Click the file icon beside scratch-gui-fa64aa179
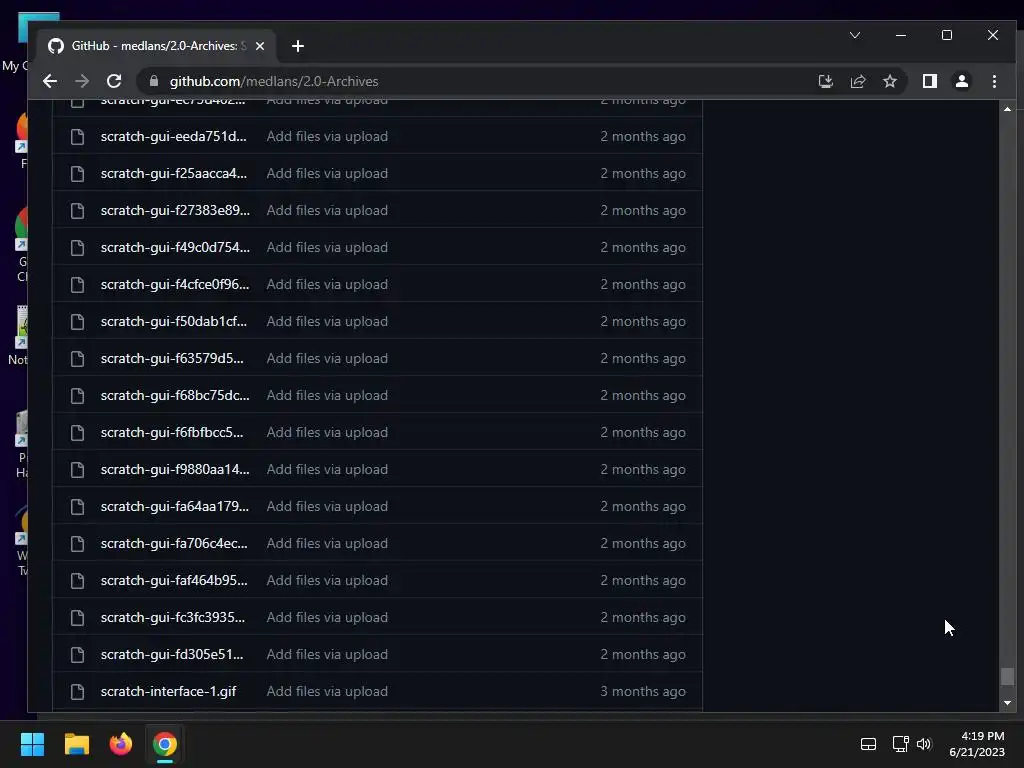 tap(77, 507)
